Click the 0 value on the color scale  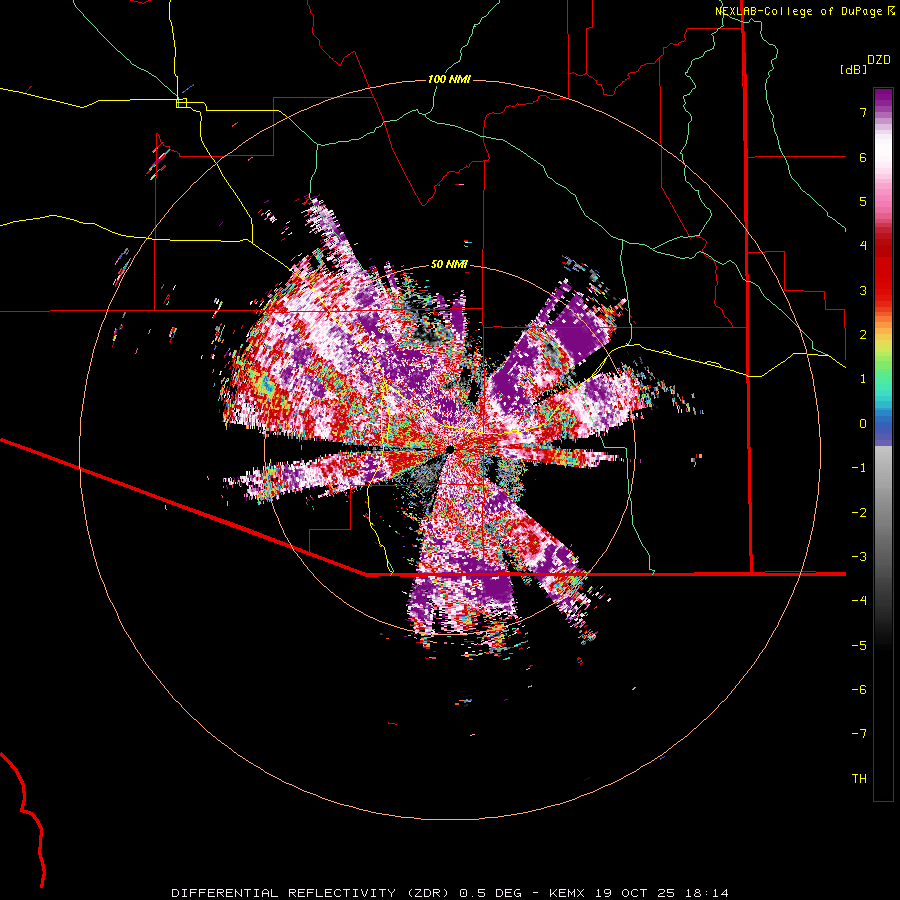pyautogui.click(x=863, y=423)
